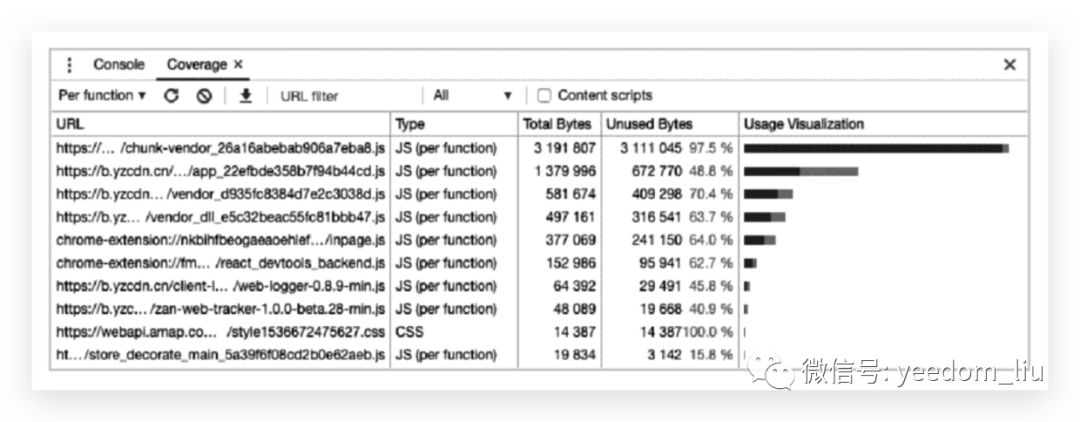Expand the All type filter dropdown
This screenshot has width=1080, height=422.
click(x=472, y=96)
